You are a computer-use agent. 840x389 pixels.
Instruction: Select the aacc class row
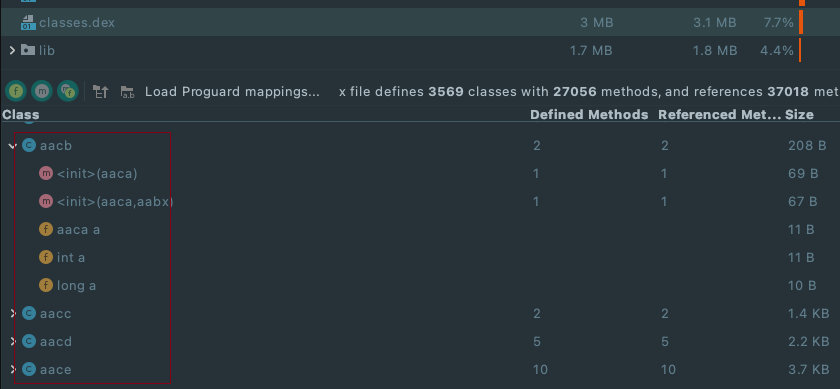pos(420,313)
